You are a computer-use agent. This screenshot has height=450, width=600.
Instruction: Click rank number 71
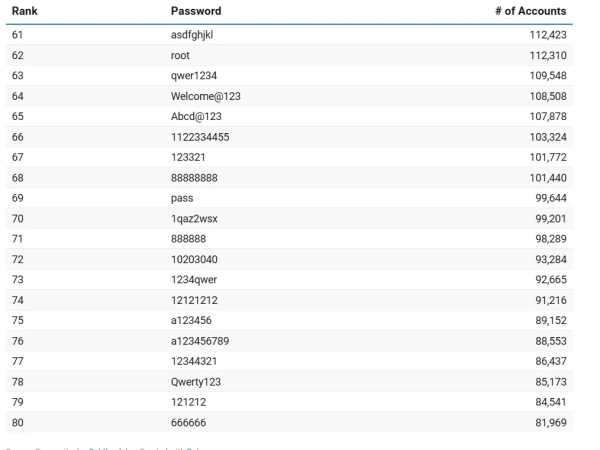tap(18, 238)
